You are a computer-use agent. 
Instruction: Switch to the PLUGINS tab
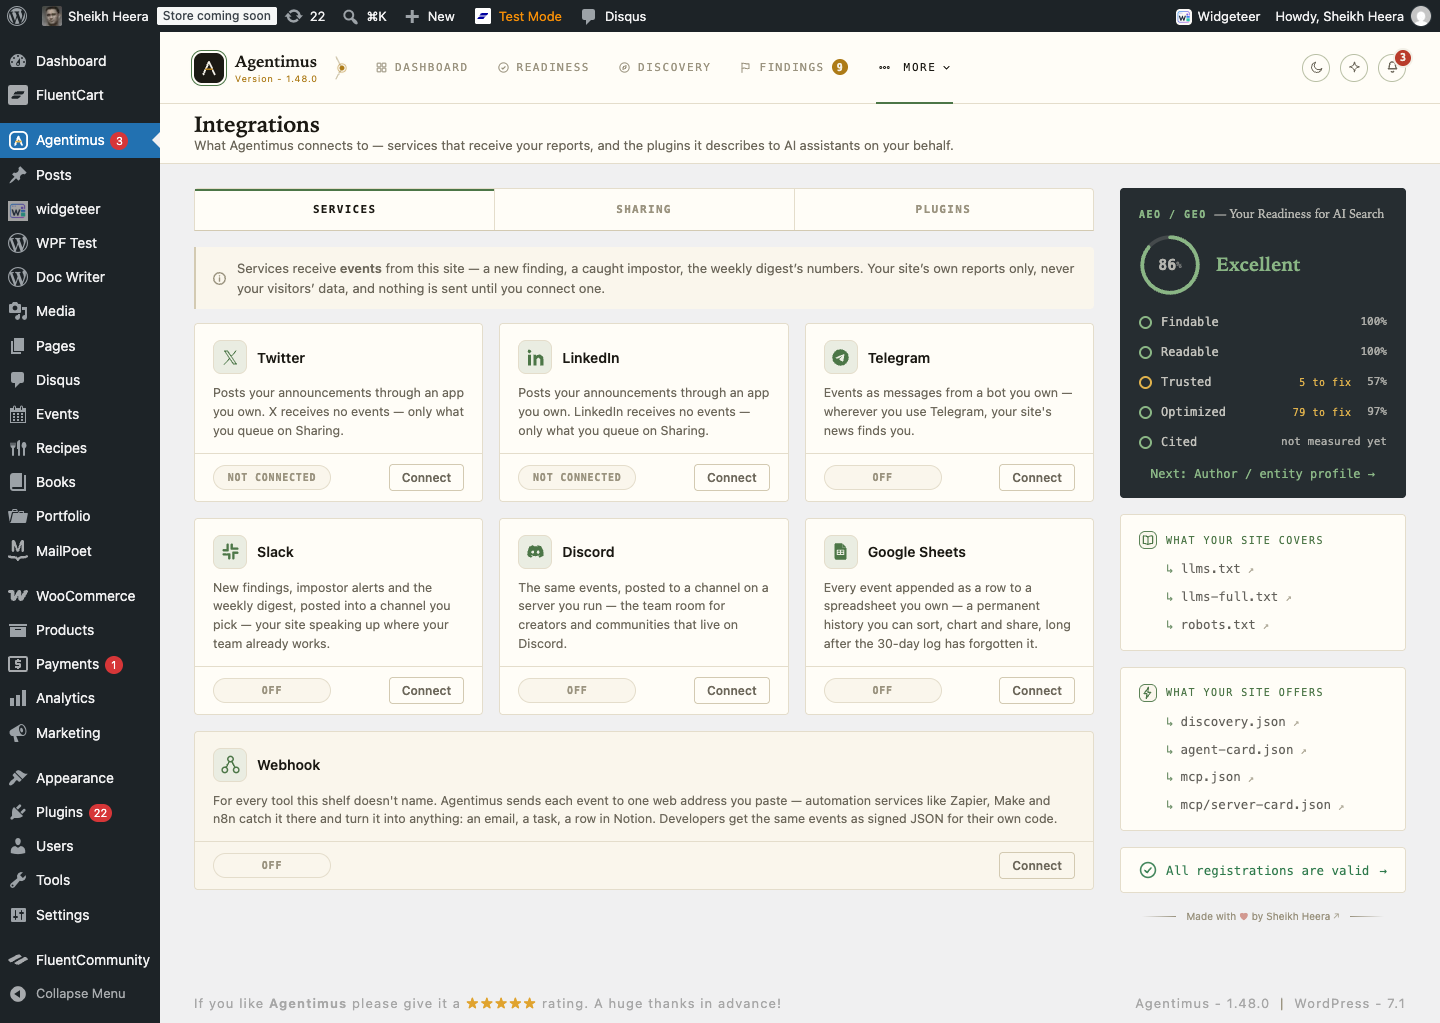943,210
